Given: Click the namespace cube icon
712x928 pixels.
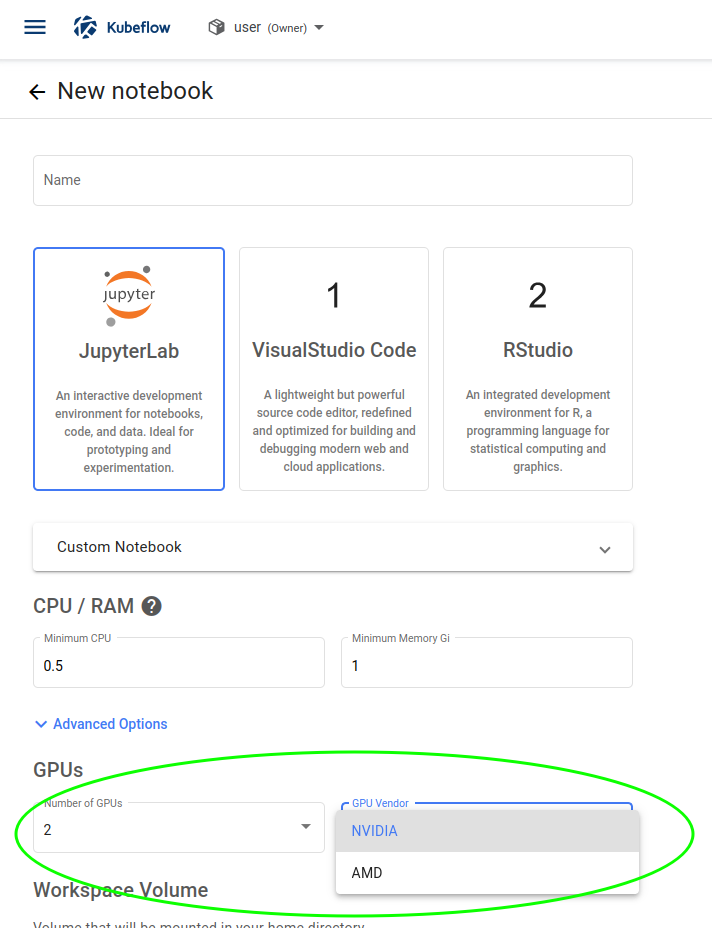Looking at the screenshot, I should click(216, 27).
